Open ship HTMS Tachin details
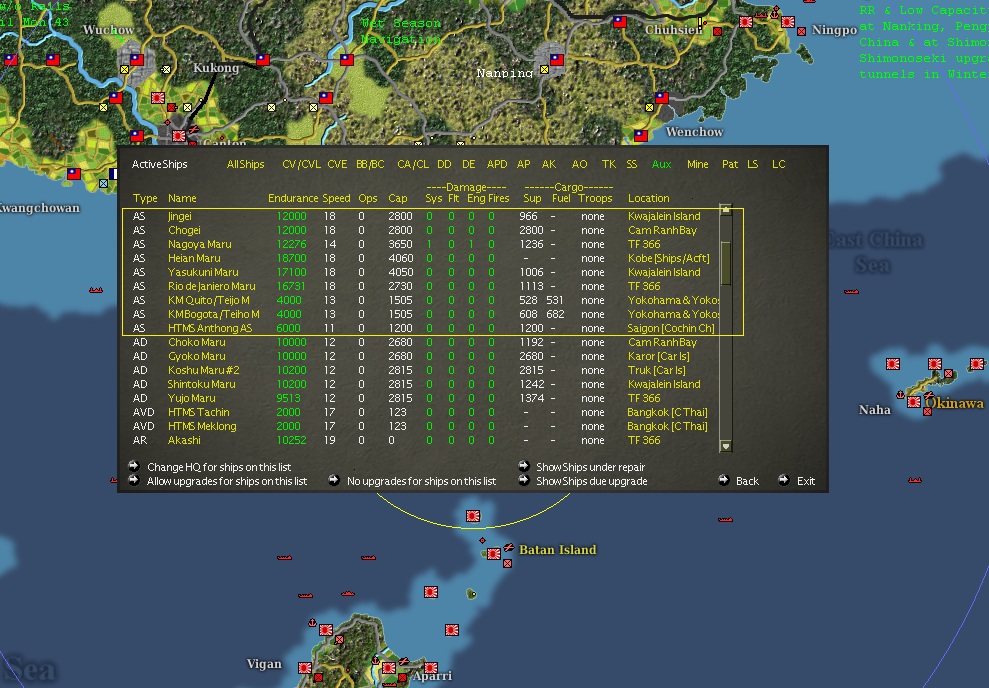989x688 pixels. point(198,412)
